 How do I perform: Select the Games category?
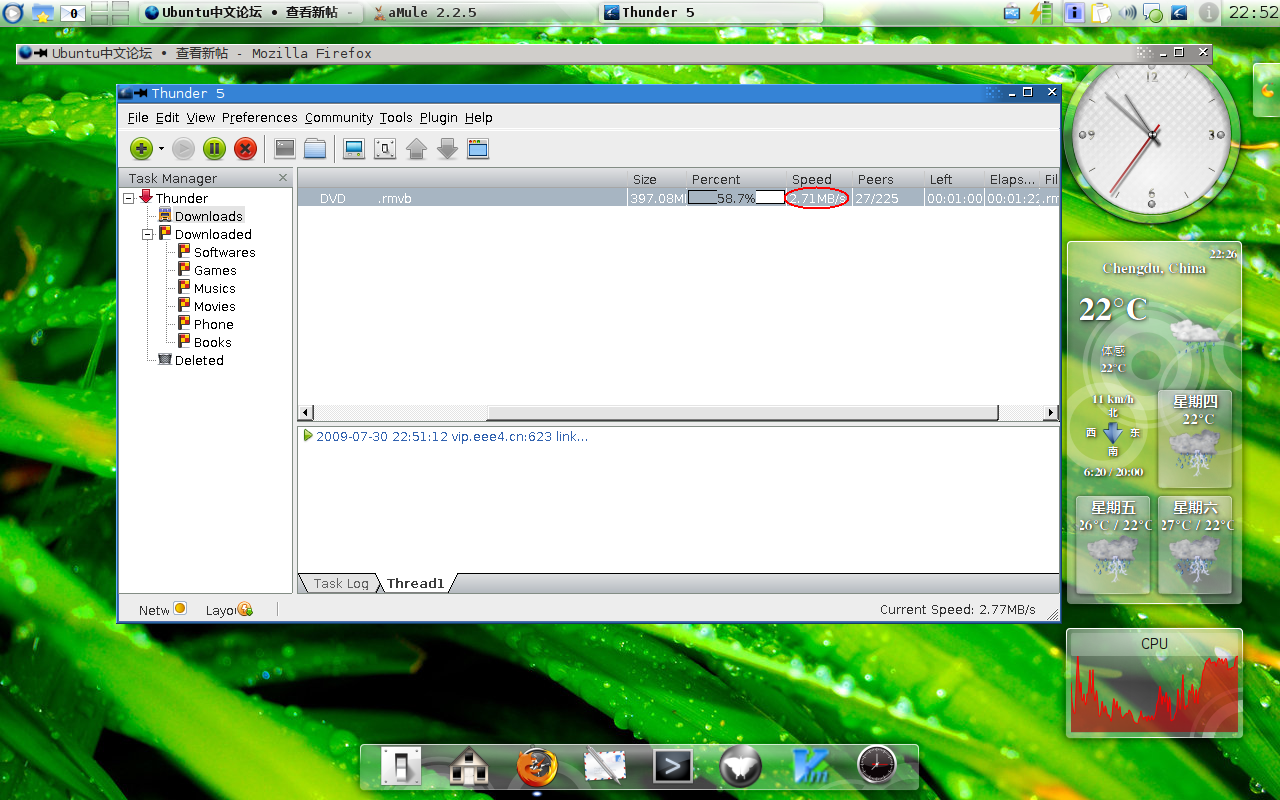215,270
